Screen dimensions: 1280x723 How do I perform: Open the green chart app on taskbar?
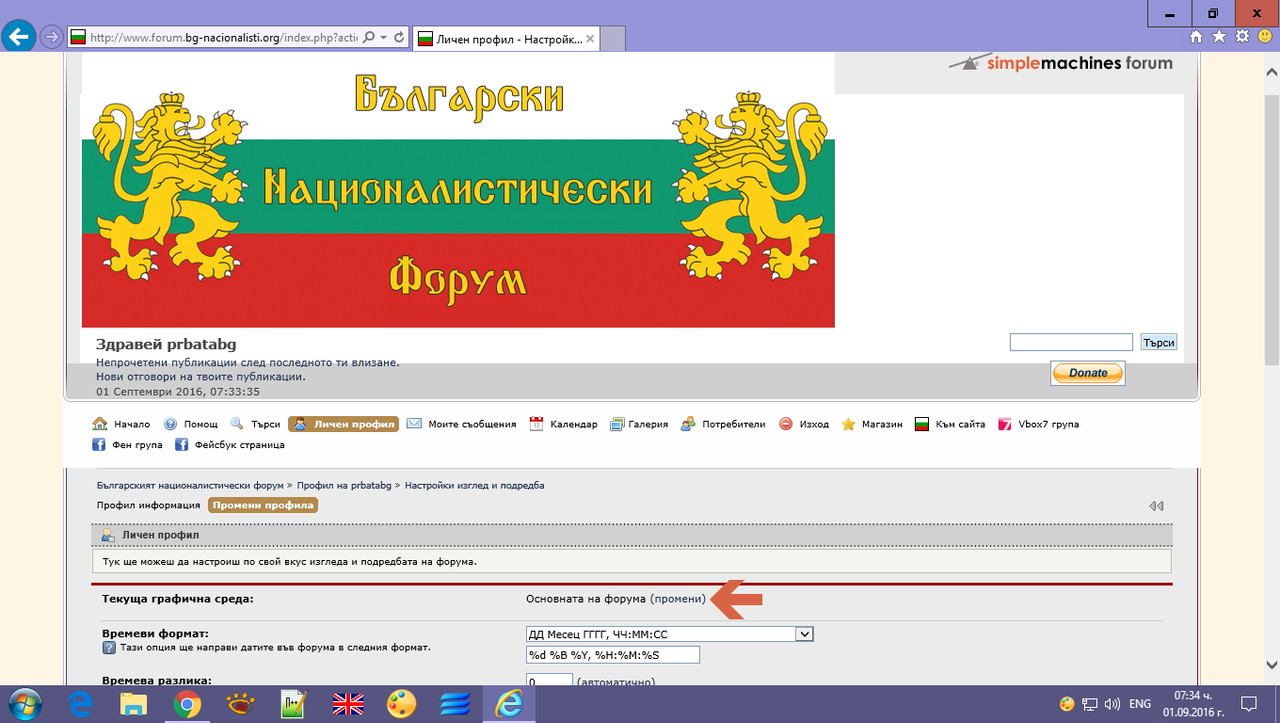[x=294, y=704]
